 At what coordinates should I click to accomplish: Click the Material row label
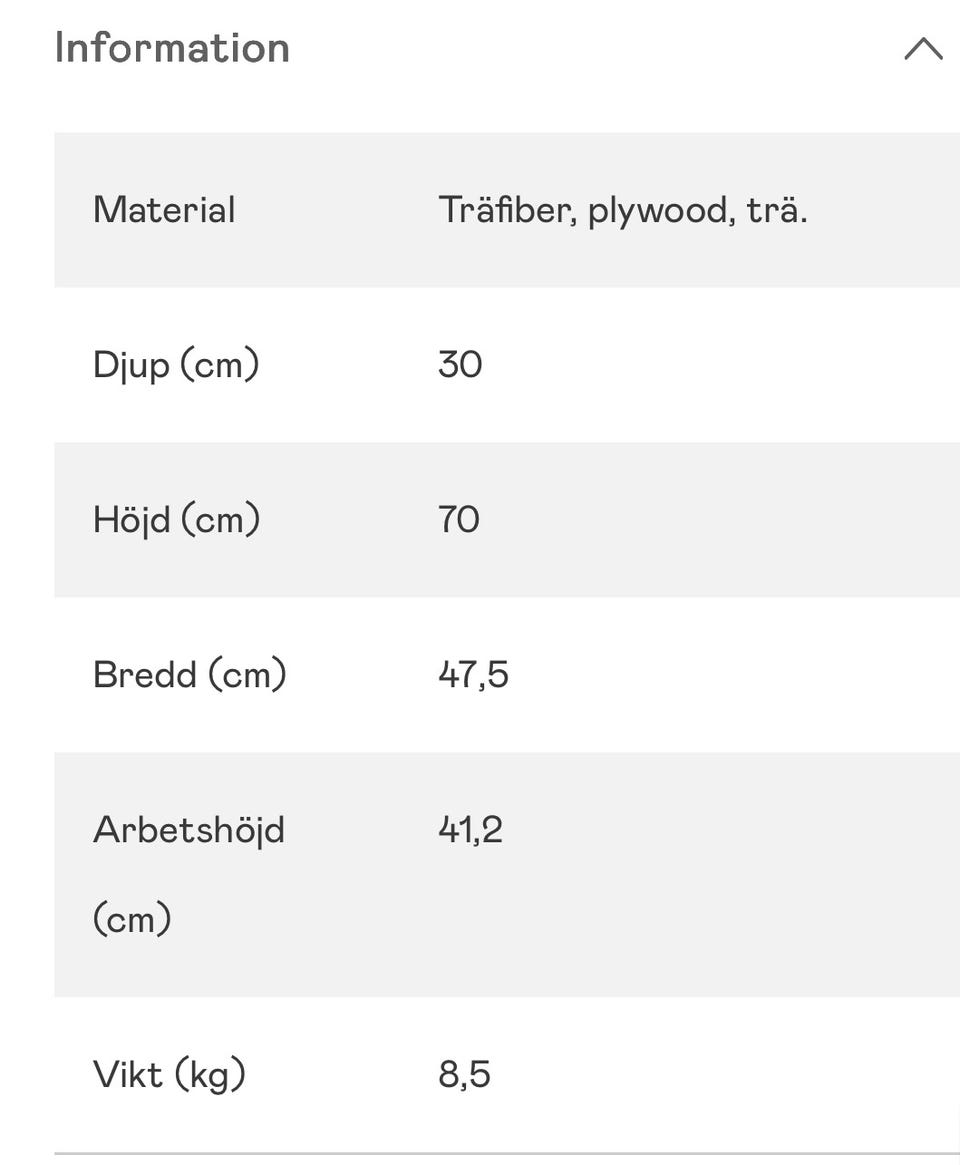164,210
